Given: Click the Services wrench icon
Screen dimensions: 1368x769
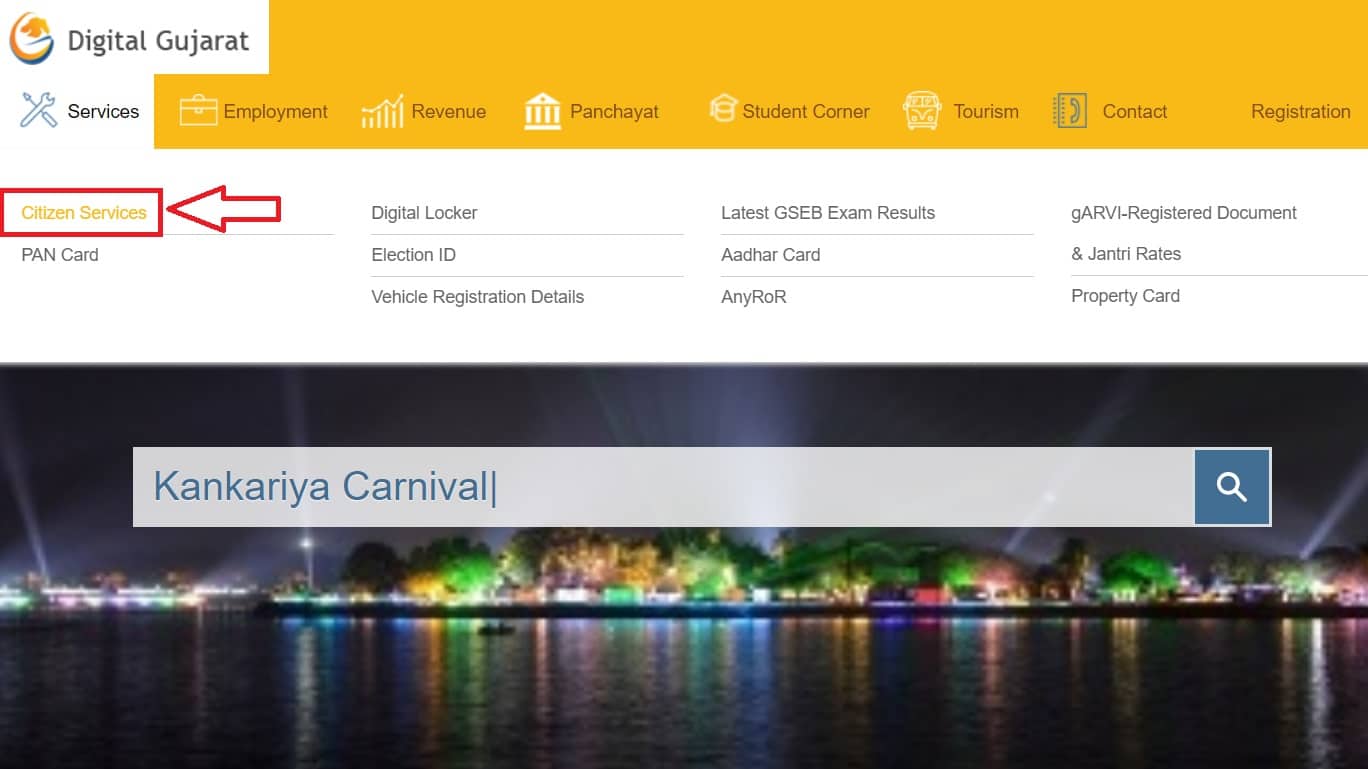Looking at the screenshot, I should click(39, 110).
